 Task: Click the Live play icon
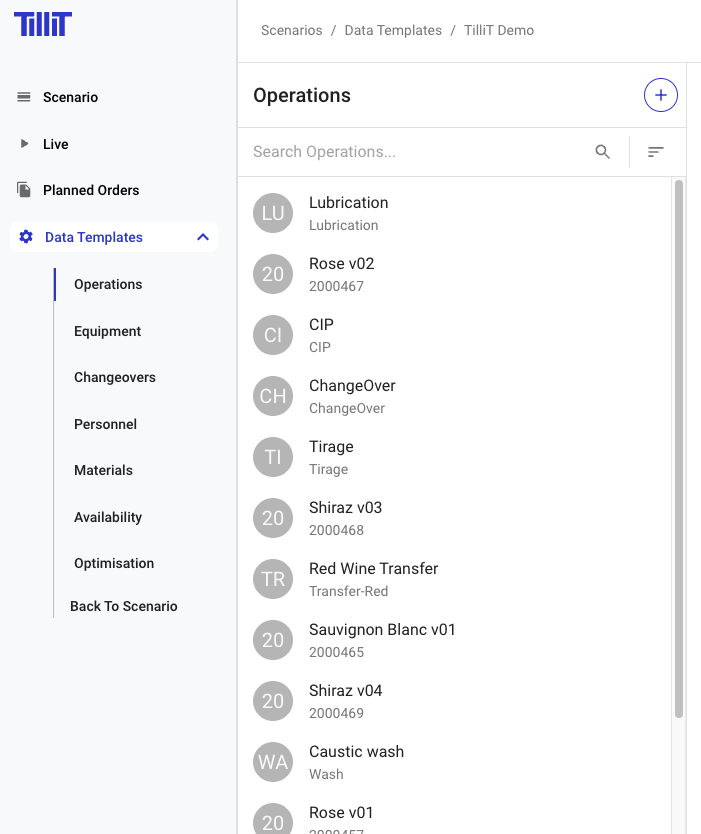click(24, 144)
